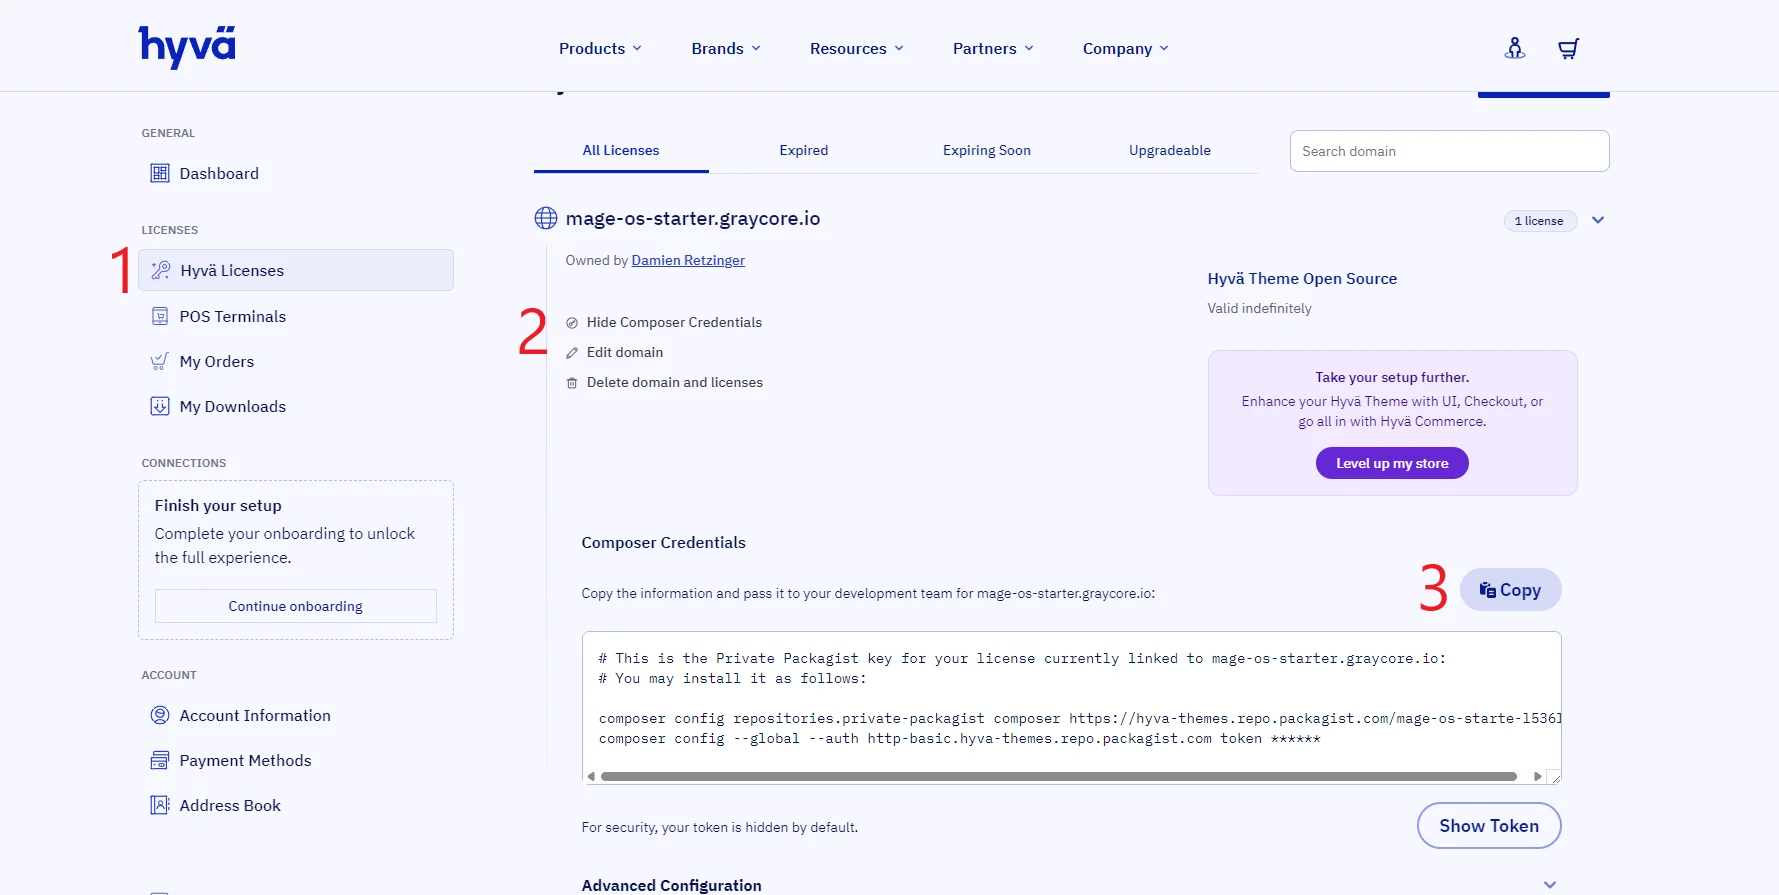Click the Valid indefinitely text
Viewport: 1779px width, 895px height.
pos(1259,308)
